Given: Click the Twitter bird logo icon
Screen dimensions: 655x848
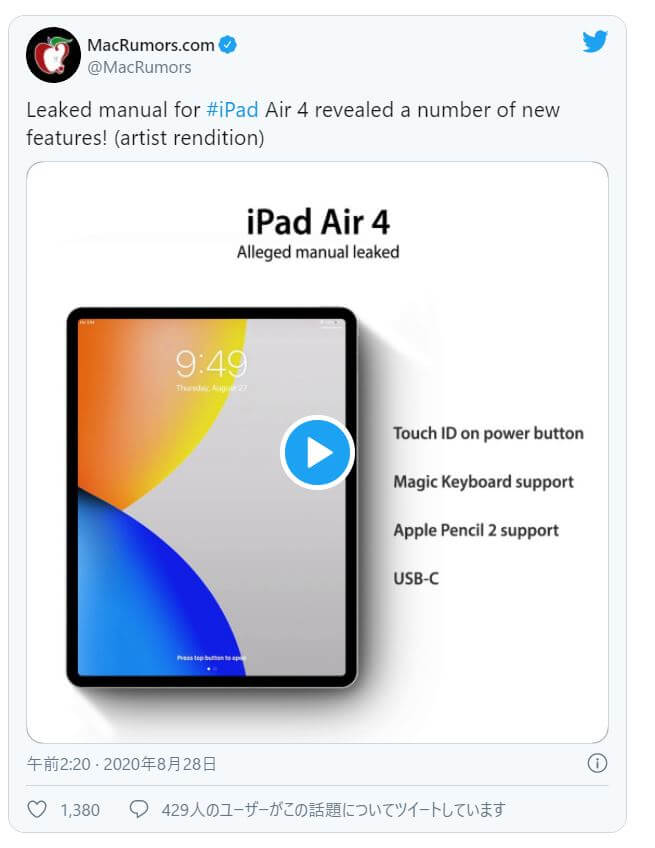Looking at the screenshot, I should coord(595,42).
